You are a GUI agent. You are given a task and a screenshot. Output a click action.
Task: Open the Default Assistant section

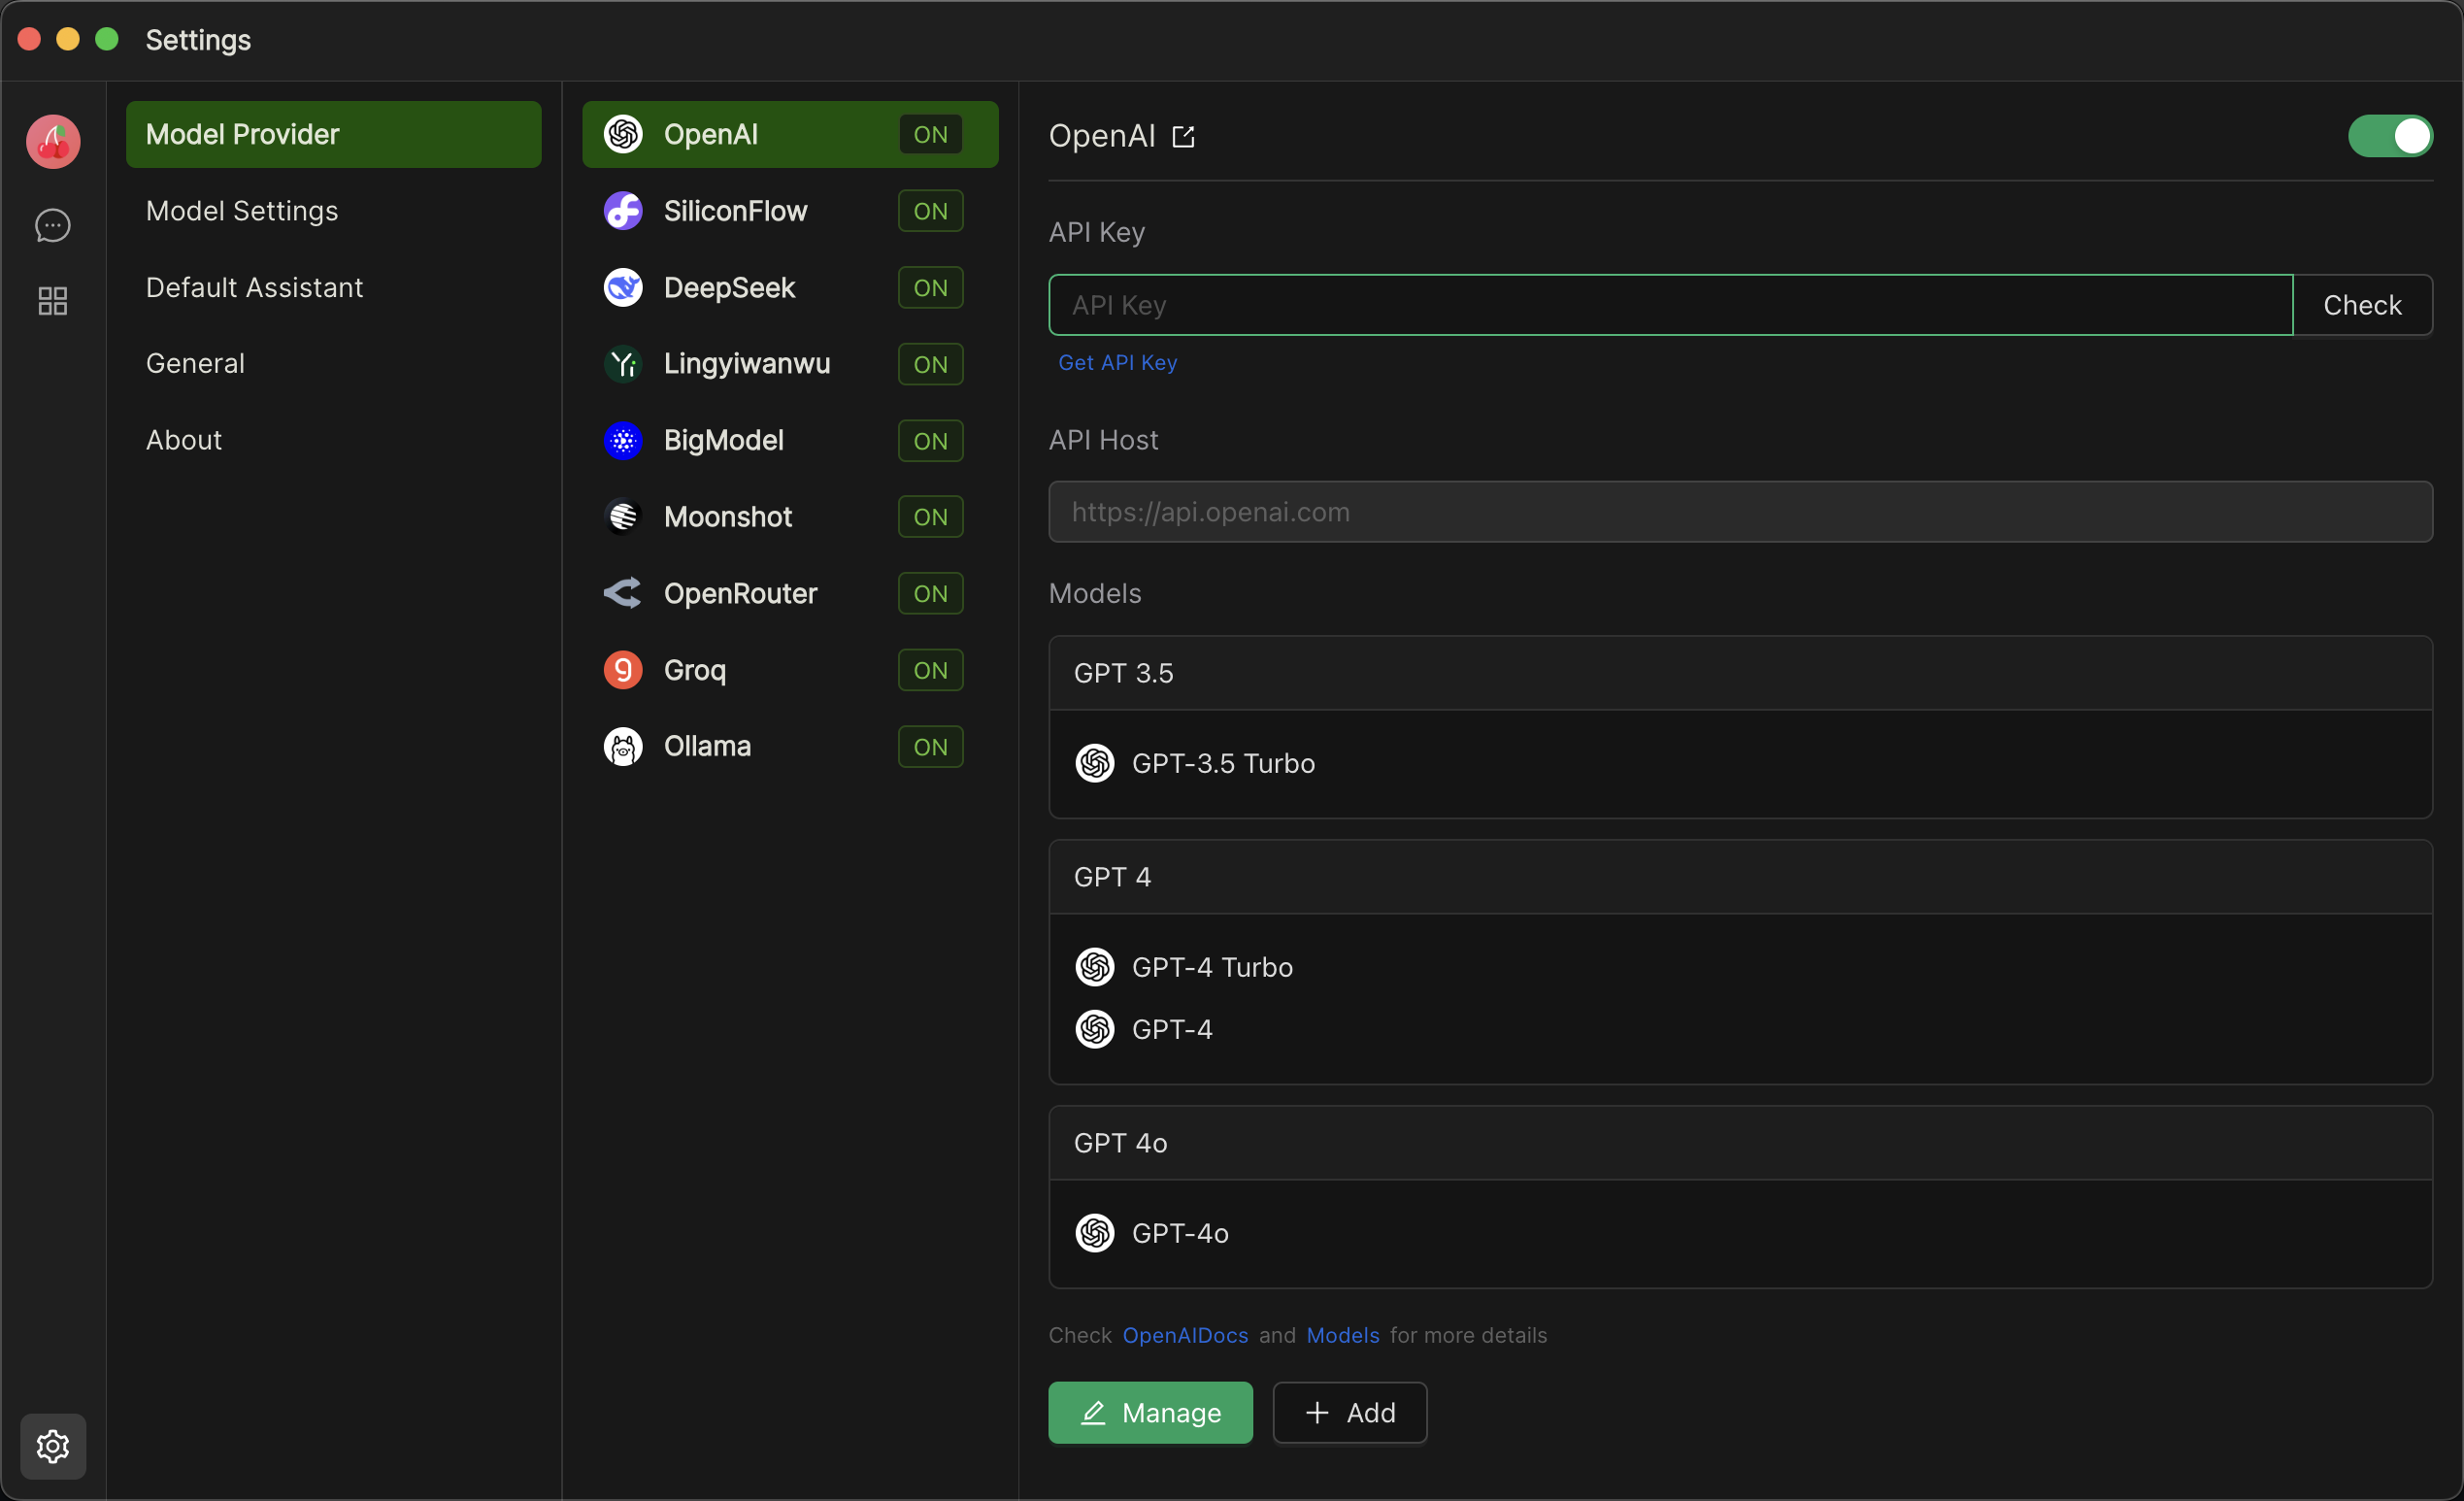point(254,288)
